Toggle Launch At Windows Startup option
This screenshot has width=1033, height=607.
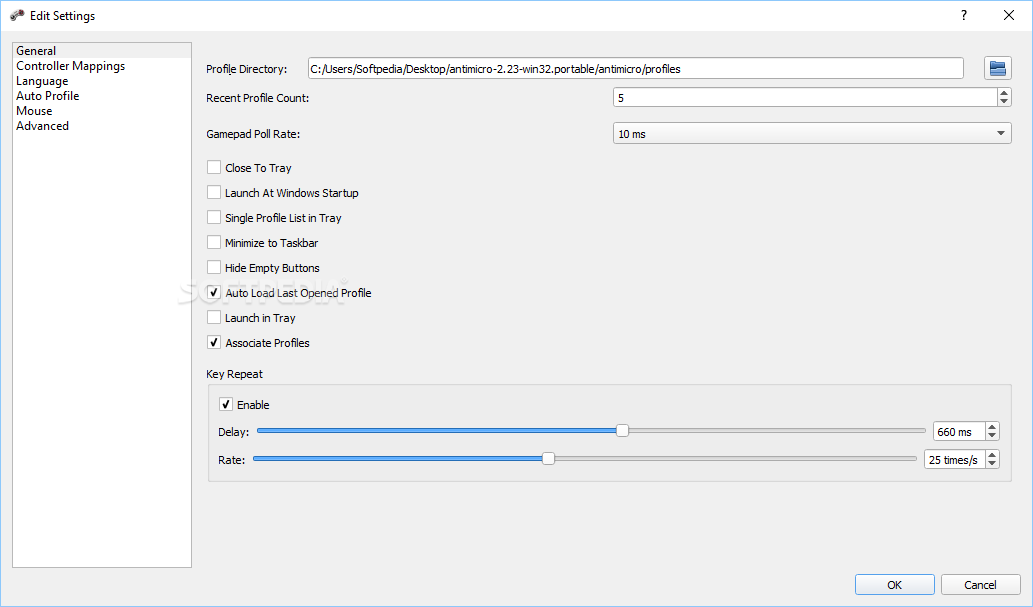point(214,193)
